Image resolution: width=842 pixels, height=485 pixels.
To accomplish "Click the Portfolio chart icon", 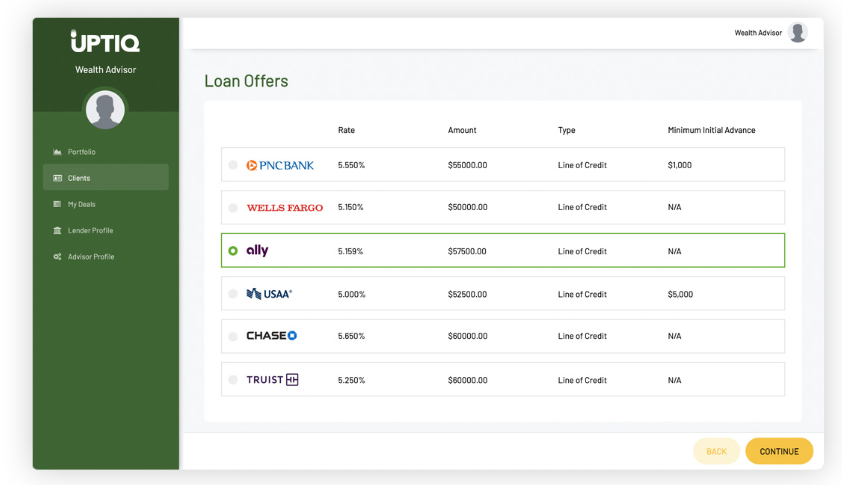I will [x=57, y=152].
